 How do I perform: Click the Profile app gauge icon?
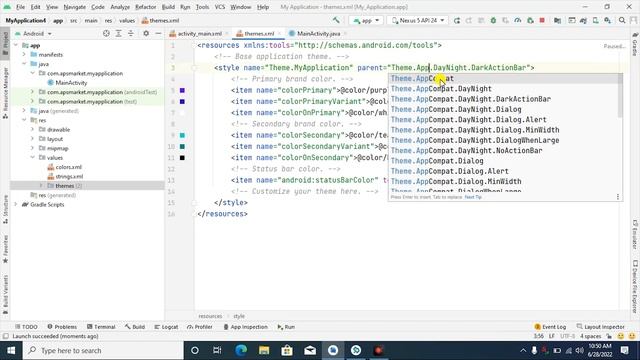[518, 20]
